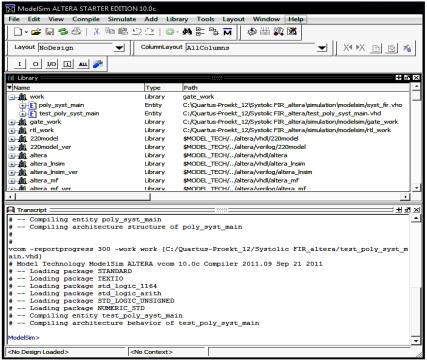Open the Window menu

click(x=266, y=19)
